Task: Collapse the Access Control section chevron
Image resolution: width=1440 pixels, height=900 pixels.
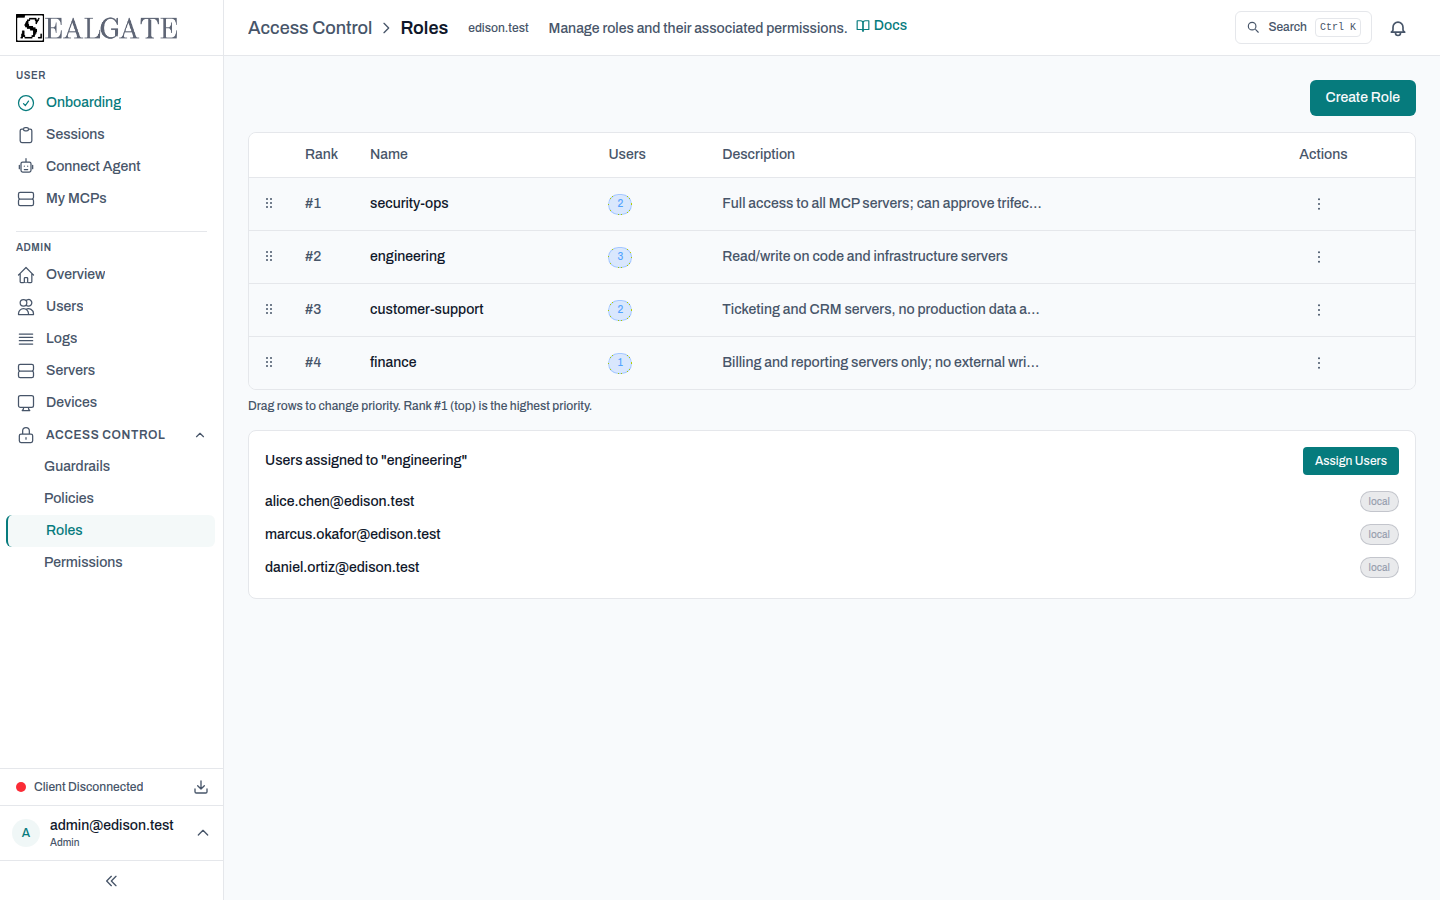Action: point(200,435)
